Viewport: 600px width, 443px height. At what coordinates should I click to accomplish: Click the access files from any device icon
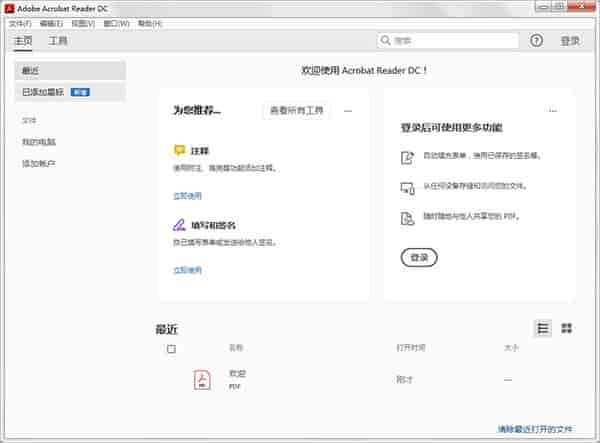click(407, 188)
